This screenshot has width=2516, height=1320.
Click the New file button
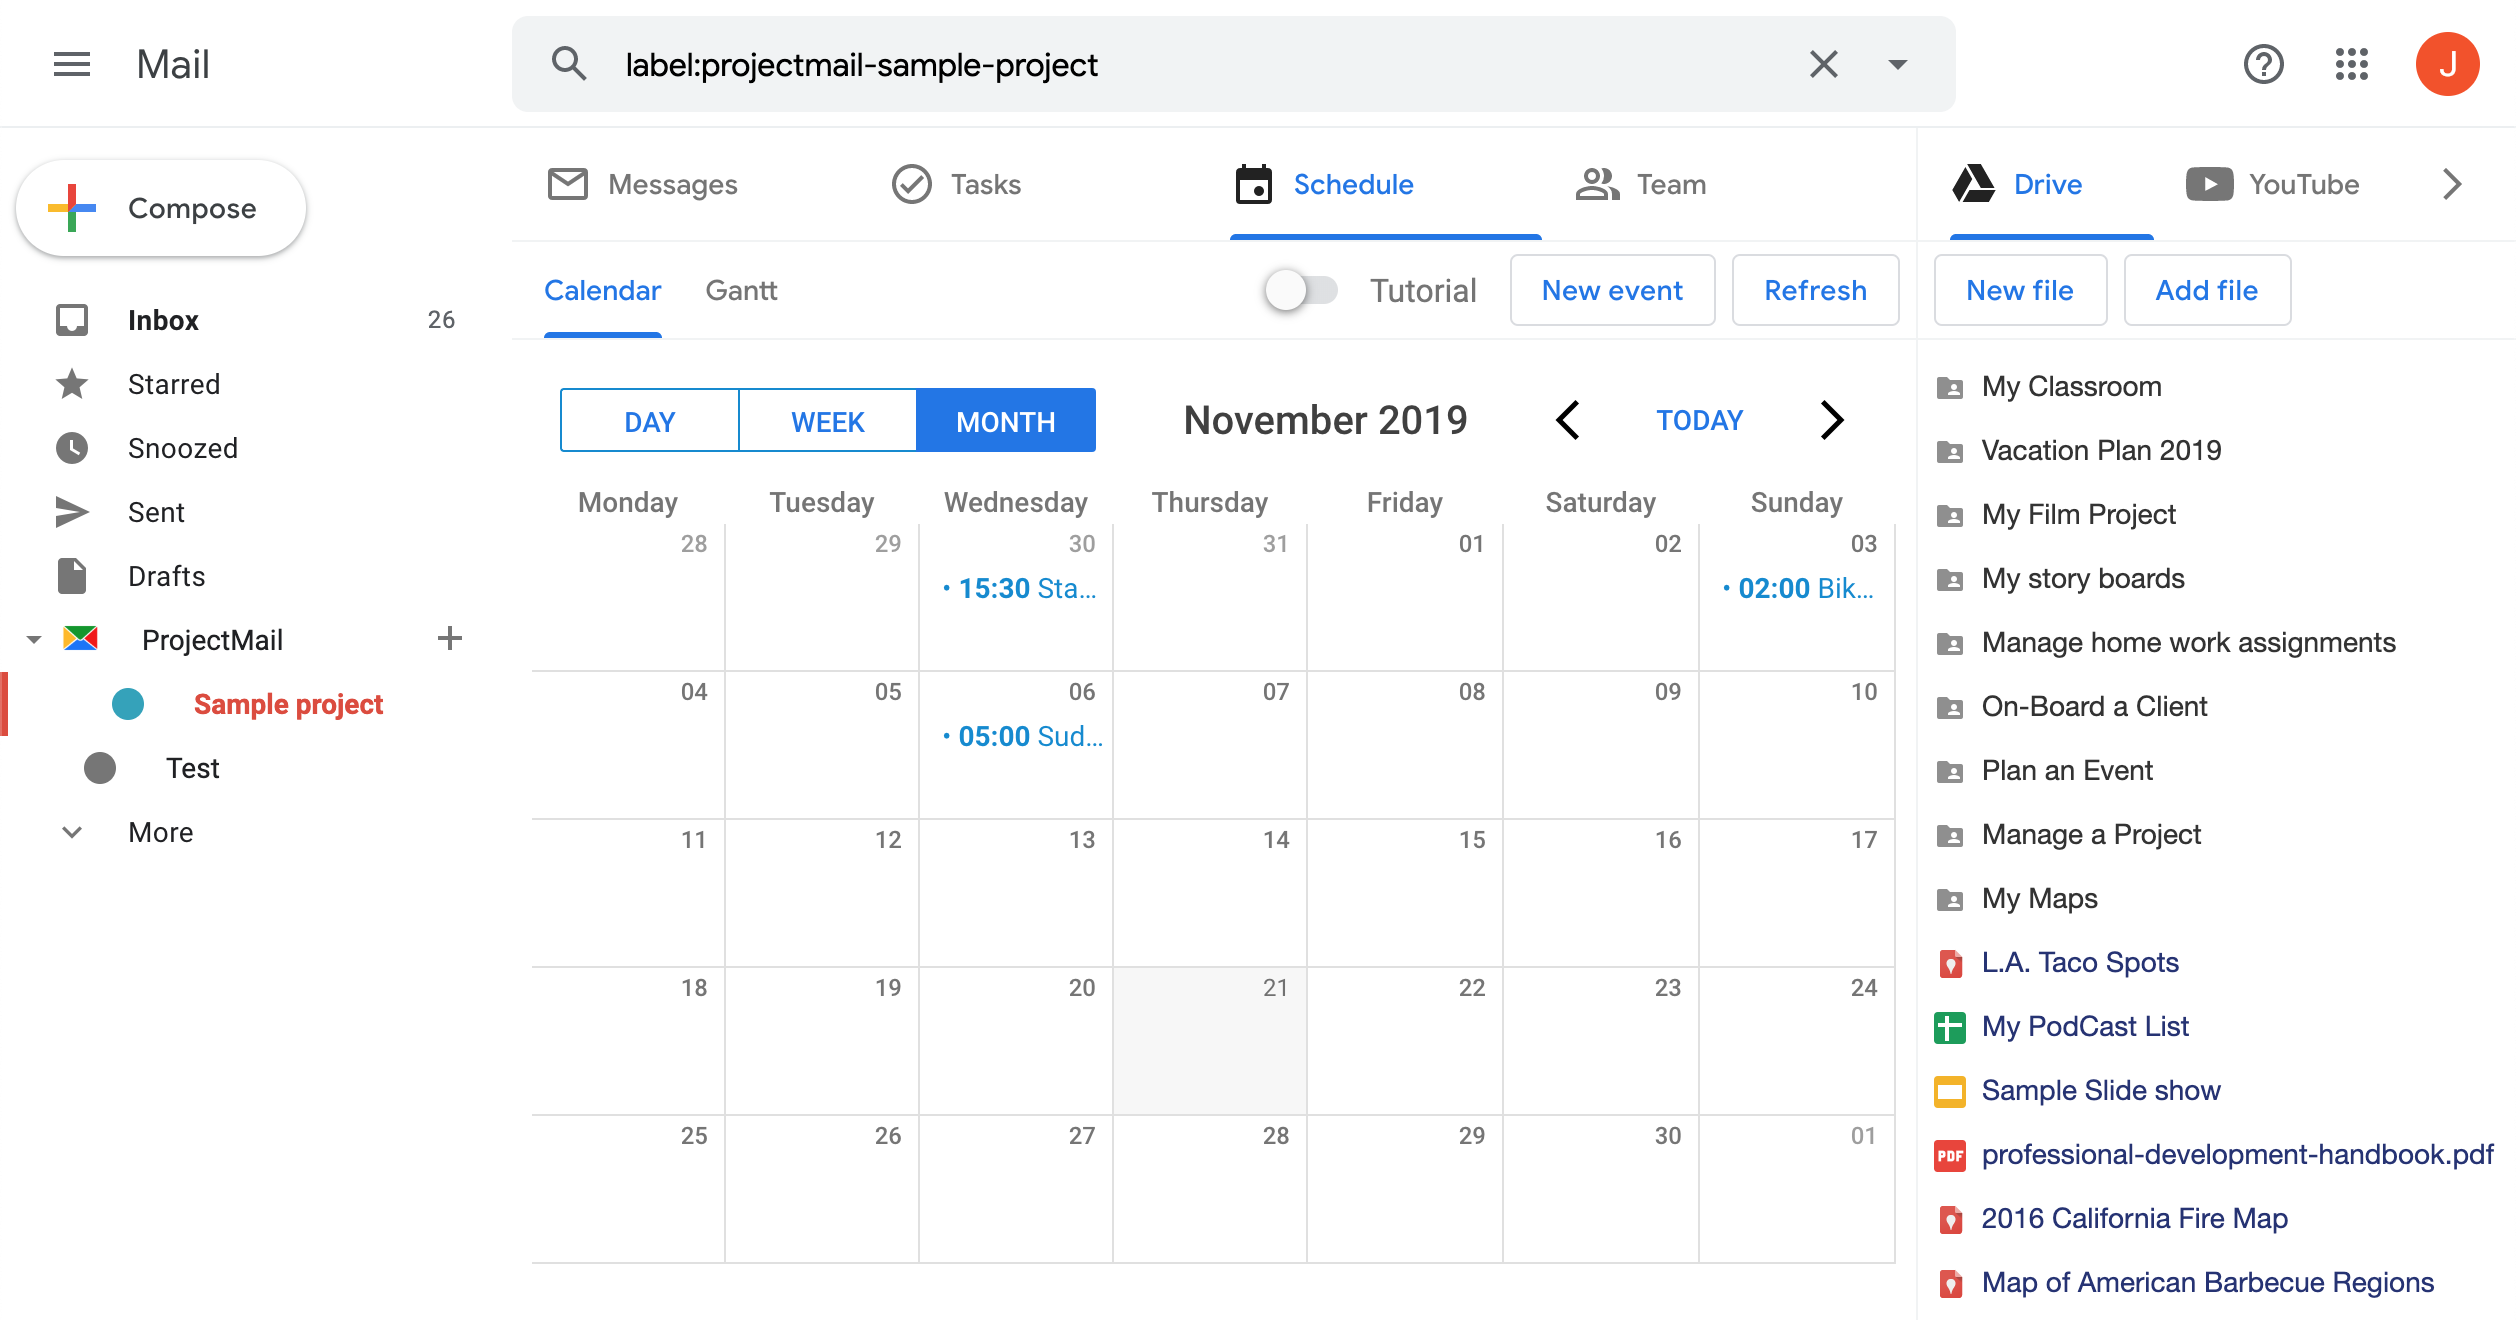(x=2018, y=291)
